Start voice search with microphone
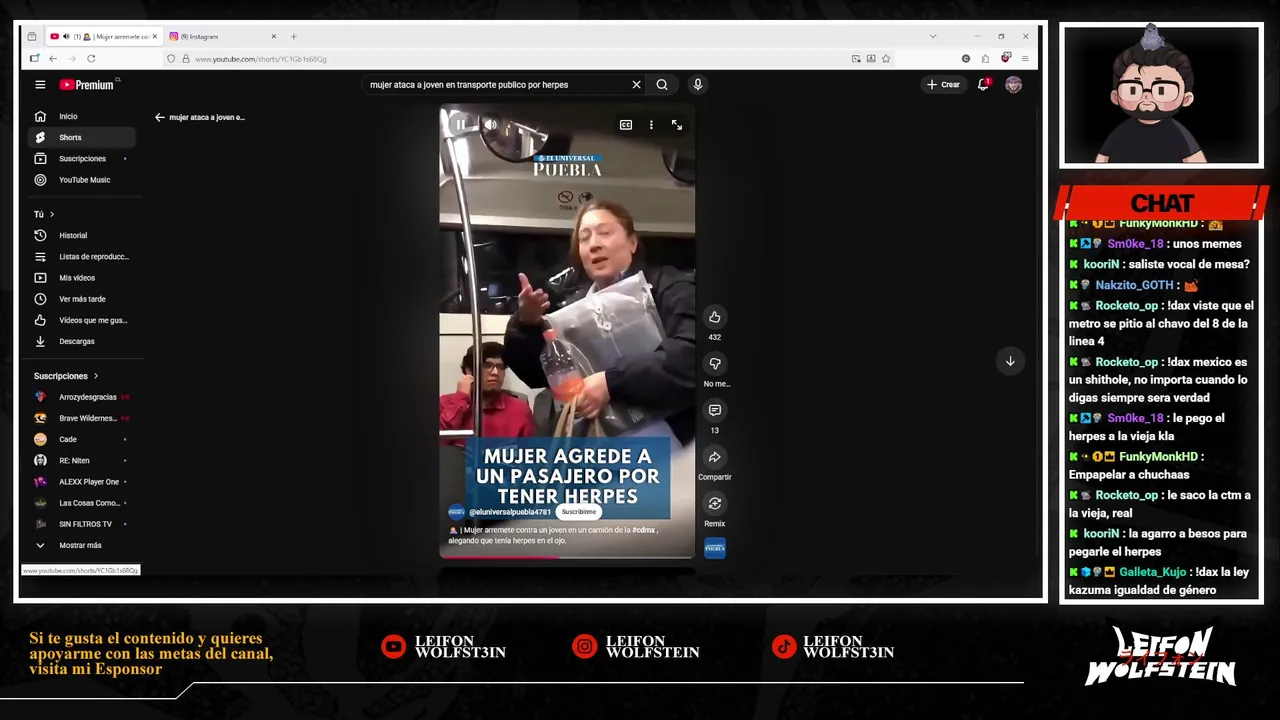Image resolution: width=1280 pixels, height=720 pixels. coord(698,85)
